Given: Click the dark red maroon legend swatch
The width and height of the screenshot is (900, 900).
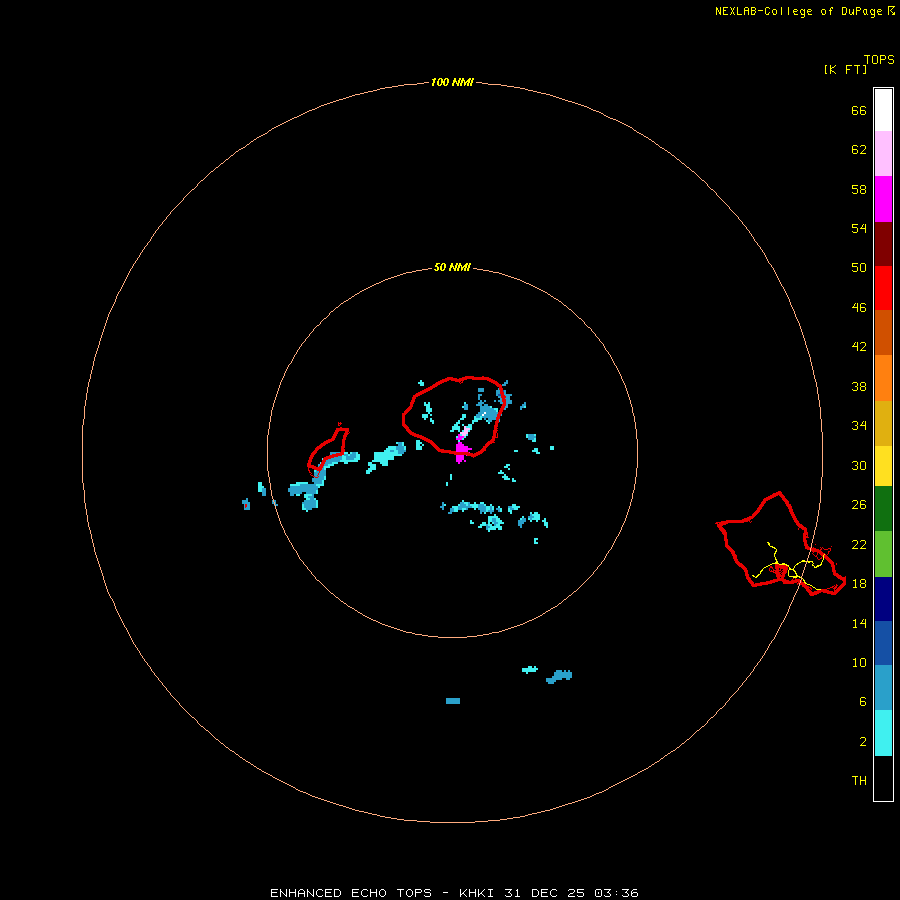Looking at the screenshot, I should pos(883,243).
